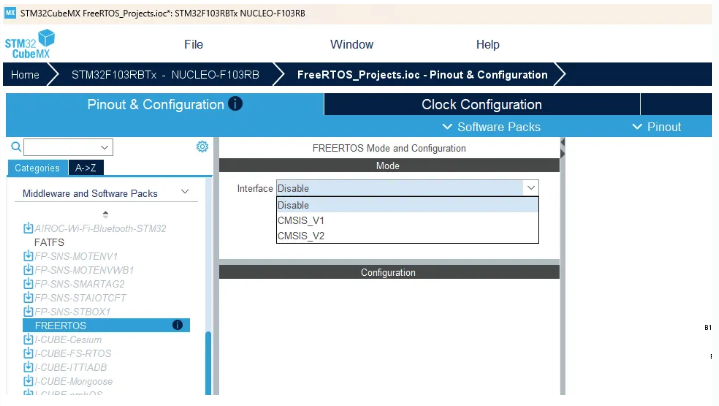Choose CMSIS_V1 in Interface list

pyautogui.click(x=407, y=220)
